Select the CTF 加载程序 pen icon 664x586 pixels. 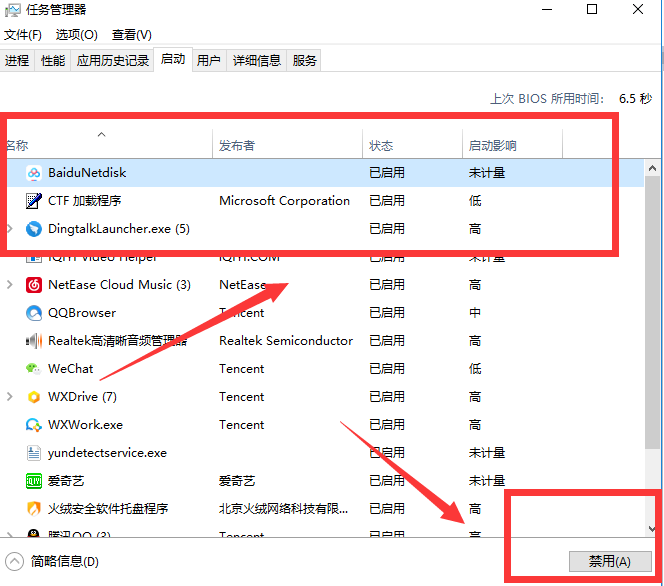(32, 201)
